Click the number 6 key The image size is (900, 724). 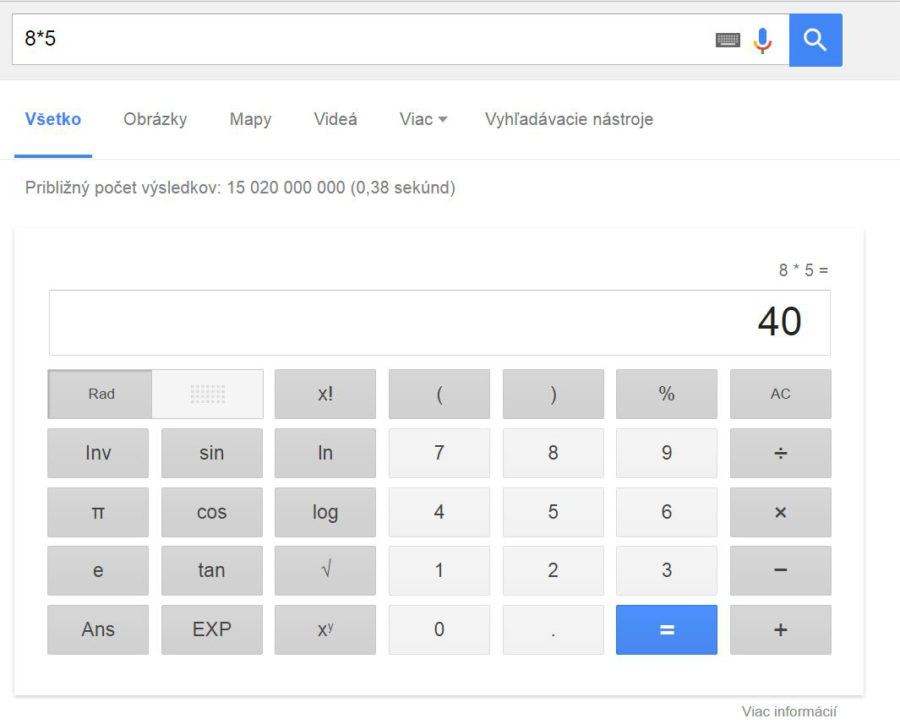[666, 512]
